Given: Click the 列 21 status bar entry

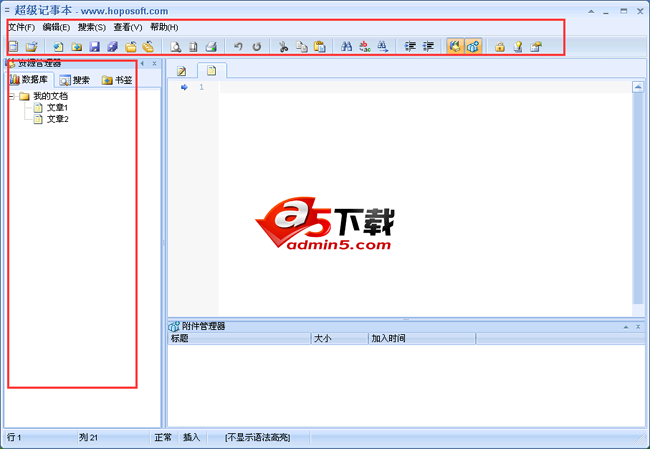Looking at the screenshot, I should tap(88, 437).
